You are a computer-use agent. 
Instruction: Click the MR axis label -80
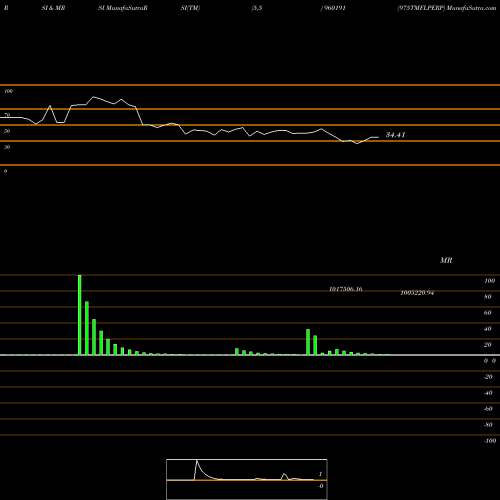(488, 425)
